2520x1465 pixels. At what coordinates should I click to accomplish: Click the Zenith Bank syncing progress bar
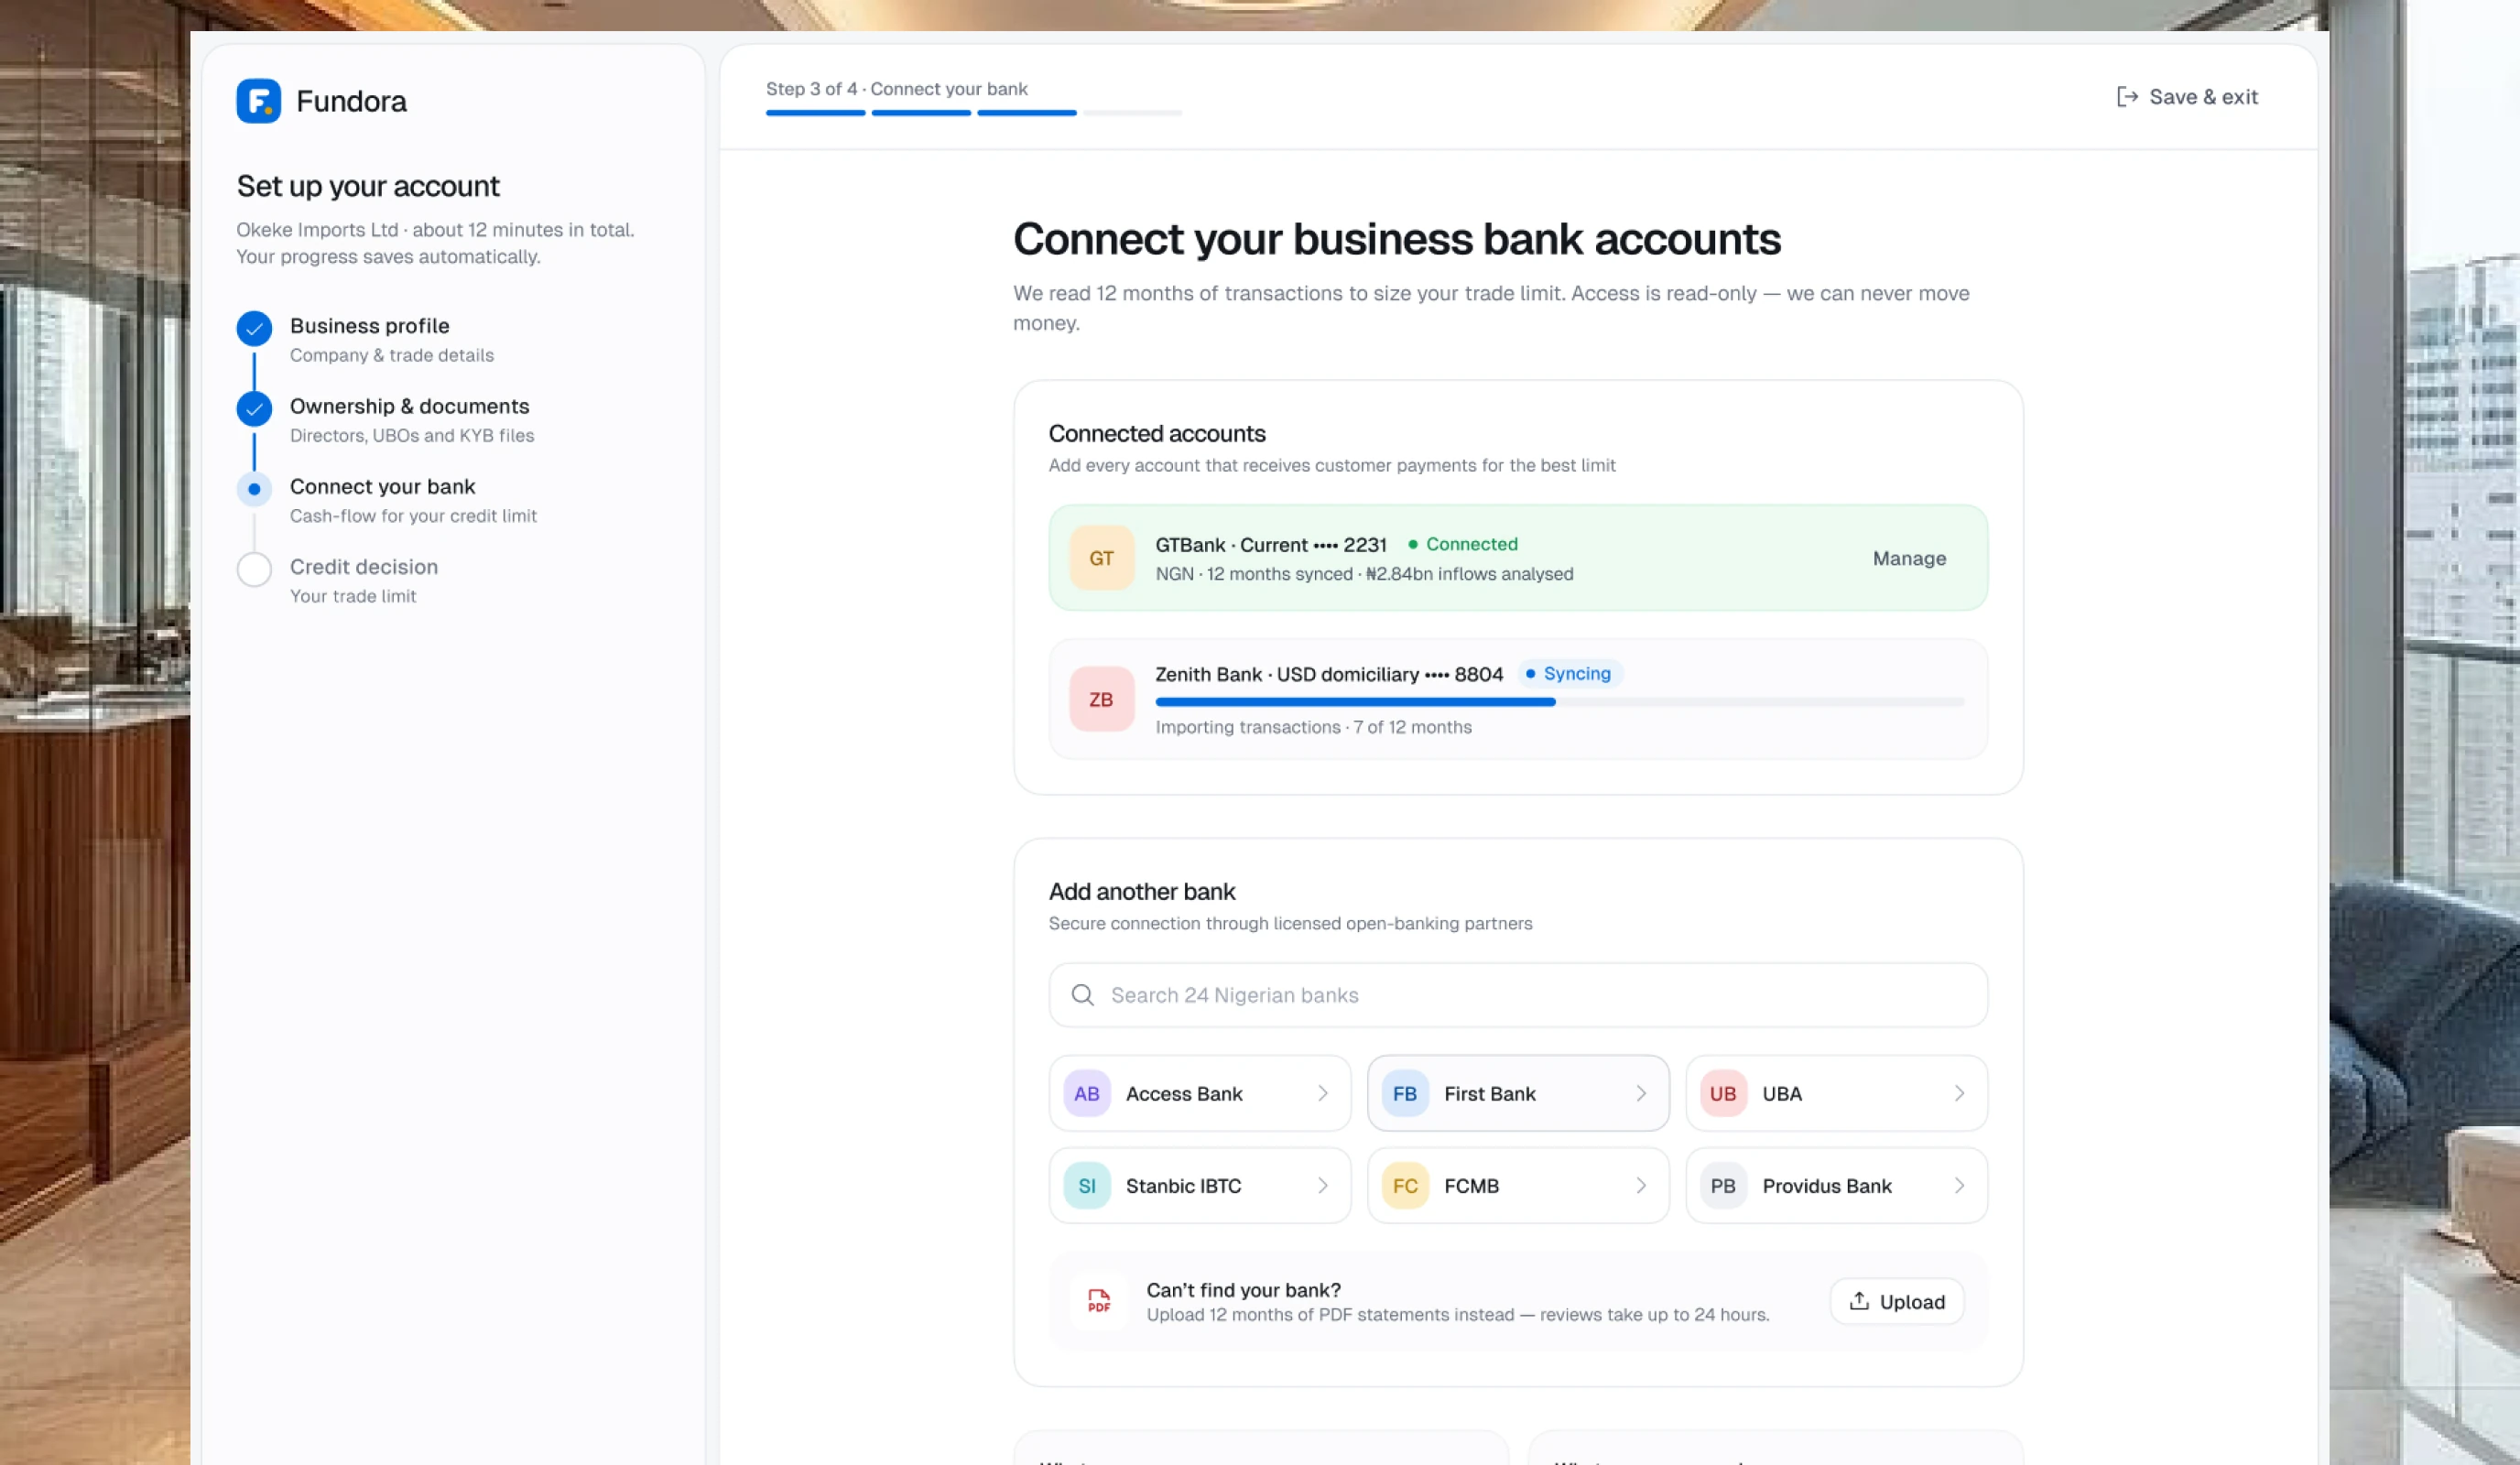pos(1559,702)
